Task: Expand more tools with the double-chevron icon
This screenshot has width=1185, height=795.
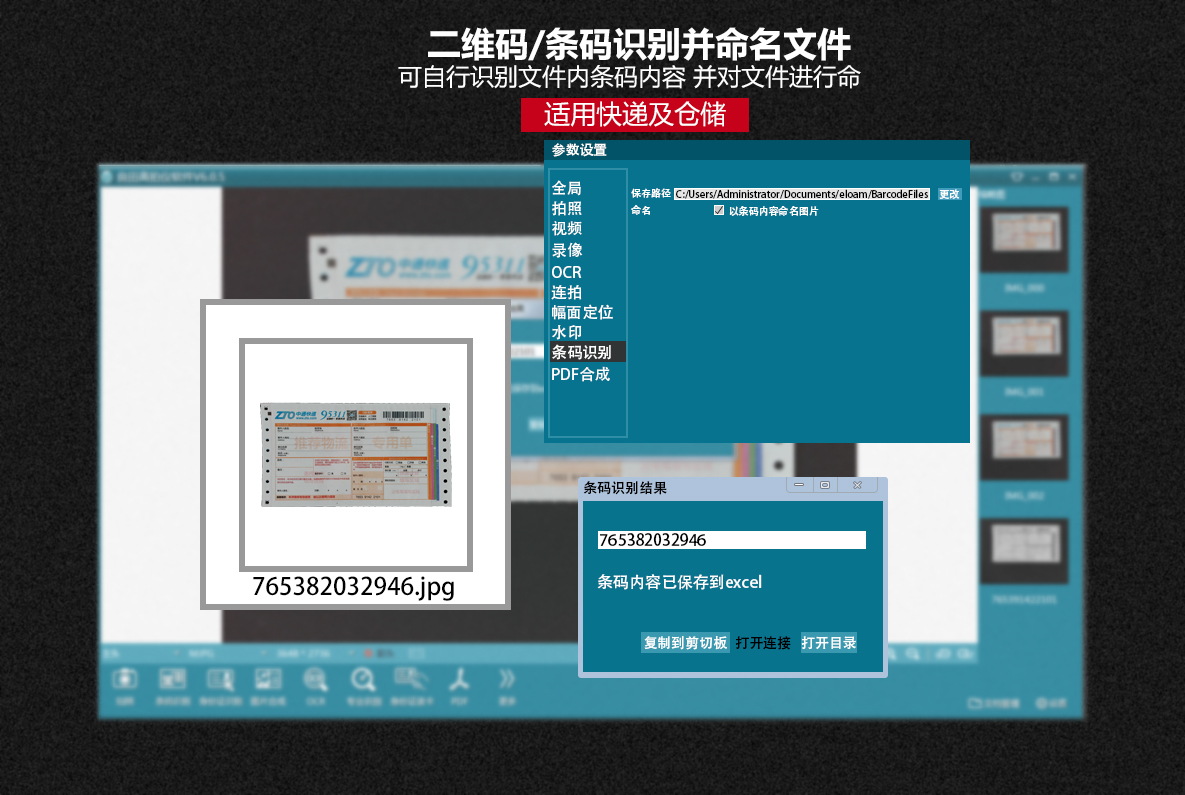Action: click(507, 680)
